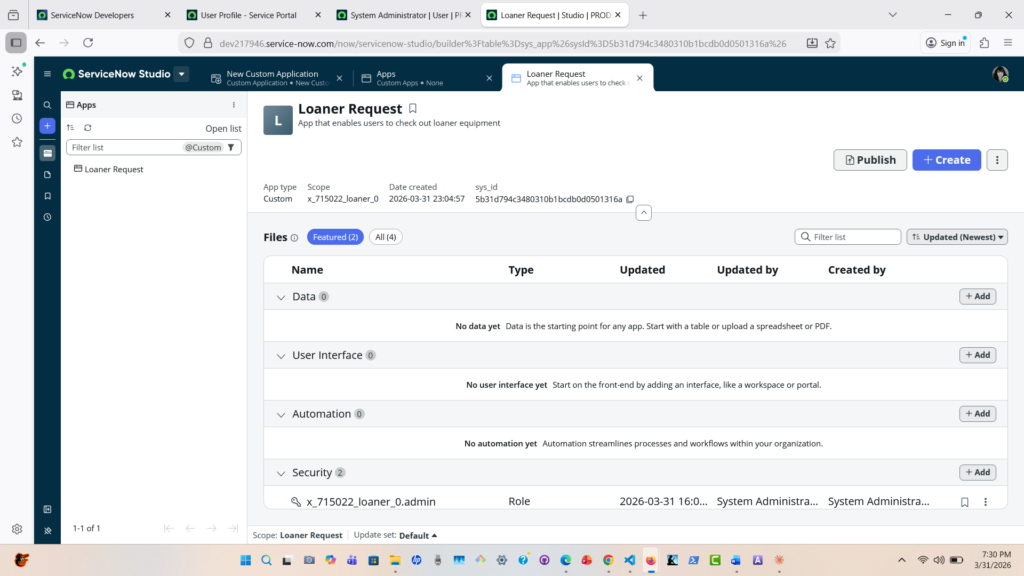Switch to the Apps studio tab
This screenshot has height=576, width=1024.
pos(420,78)
